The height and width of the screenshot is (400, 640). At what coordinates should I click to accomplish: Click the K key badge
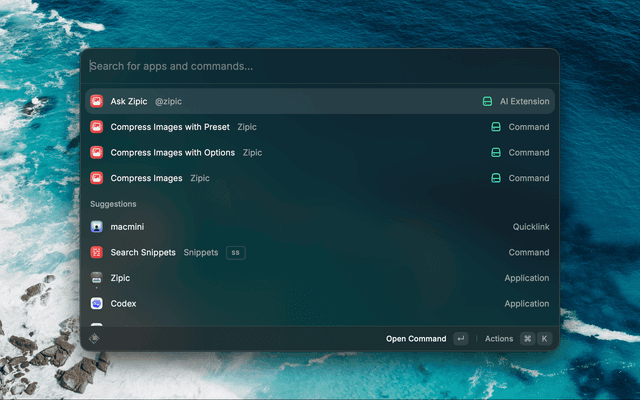[x=544, y=339]
